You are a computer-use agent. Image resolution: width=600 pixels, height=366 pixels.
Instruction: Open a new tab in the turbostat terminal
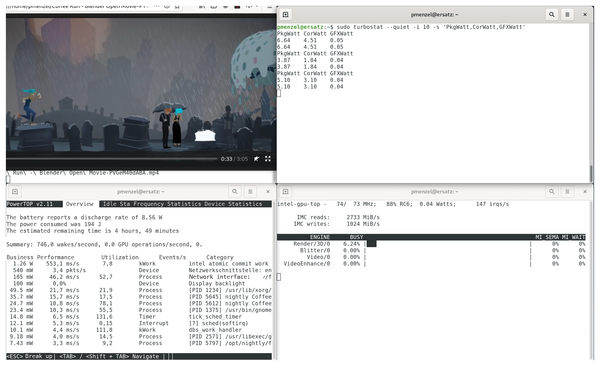(x=285, y=15)
